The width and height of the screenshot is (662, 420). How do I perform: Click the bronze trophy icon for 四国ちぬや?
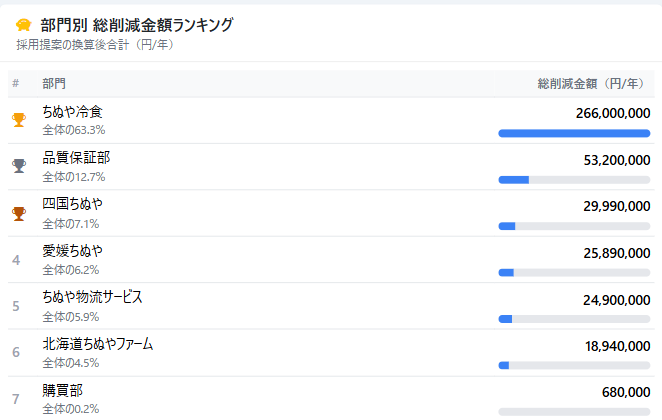pyautogui.click(x=19, y=214)
